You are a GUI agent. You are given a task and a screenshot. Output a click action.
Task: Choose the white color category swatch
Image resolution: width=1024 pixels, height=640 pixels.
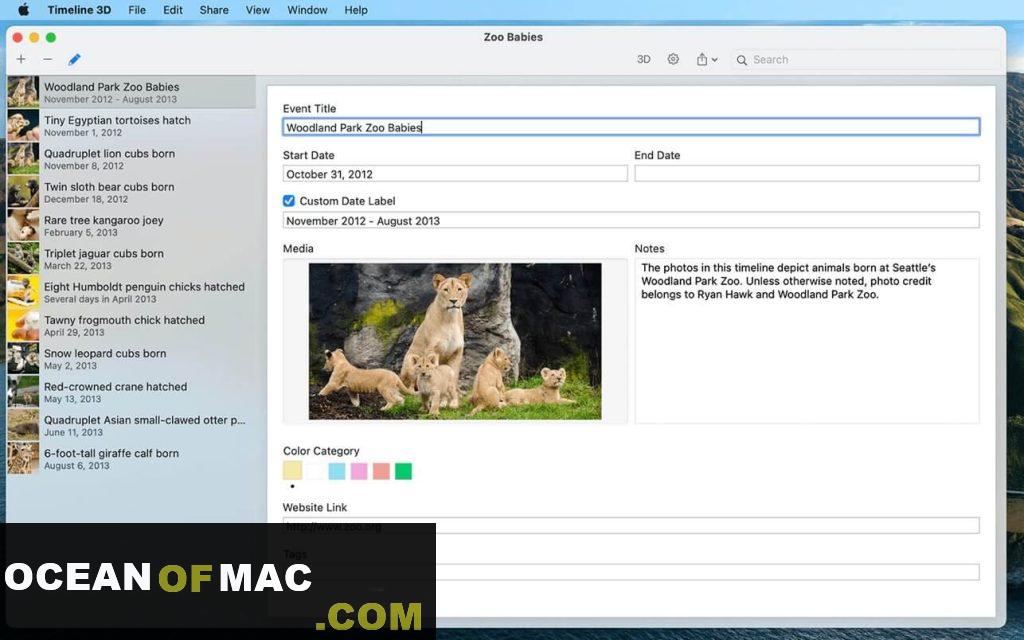point(315,471)
